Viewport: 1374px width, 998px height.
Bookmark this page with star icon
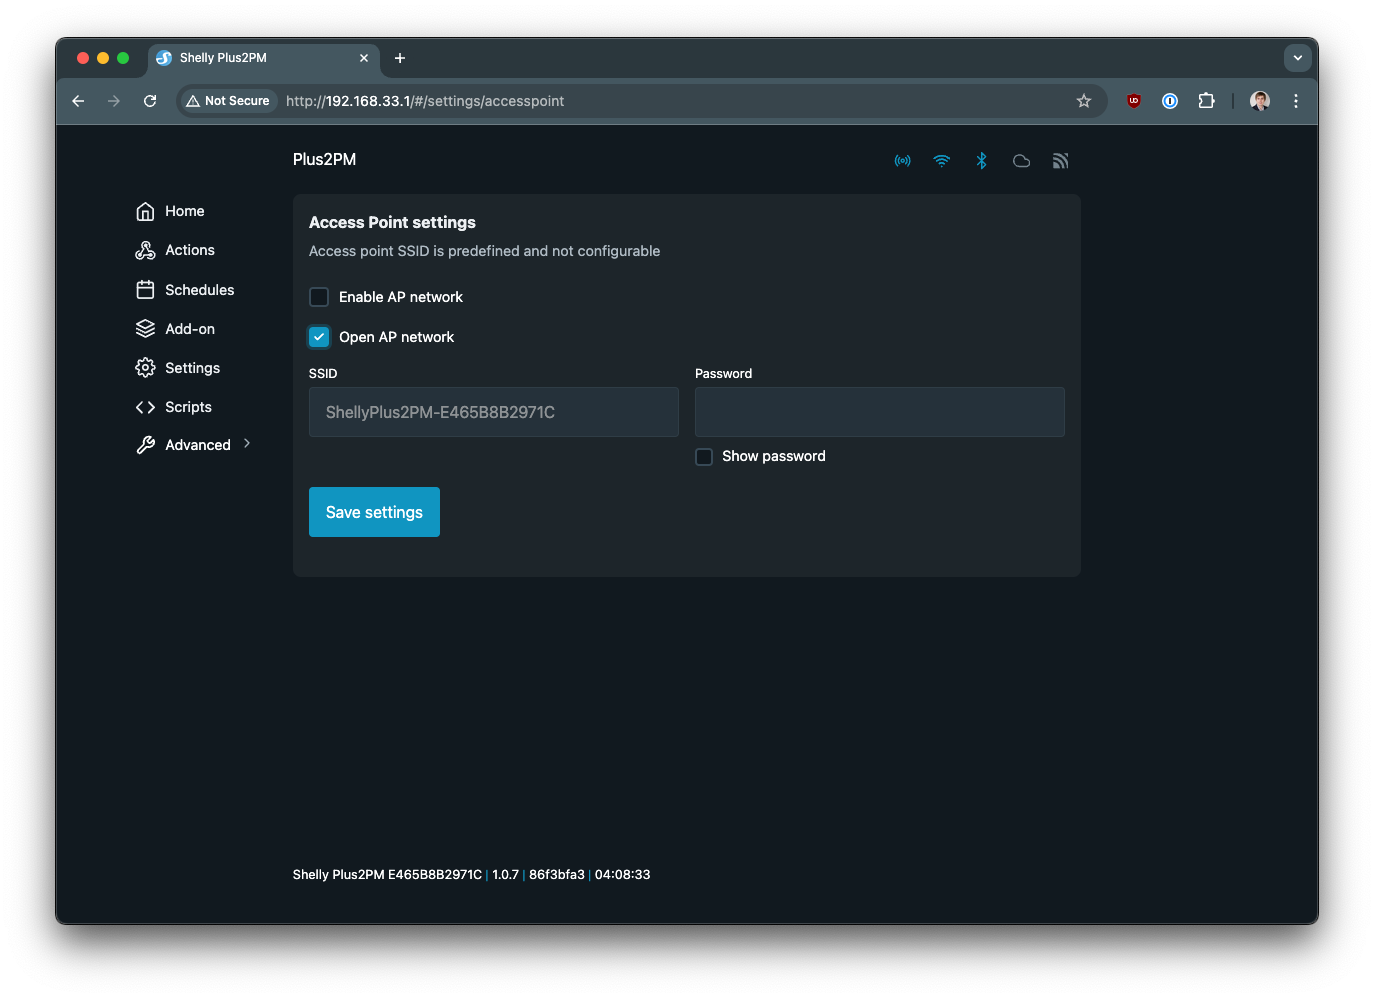tap(1084, 101)
